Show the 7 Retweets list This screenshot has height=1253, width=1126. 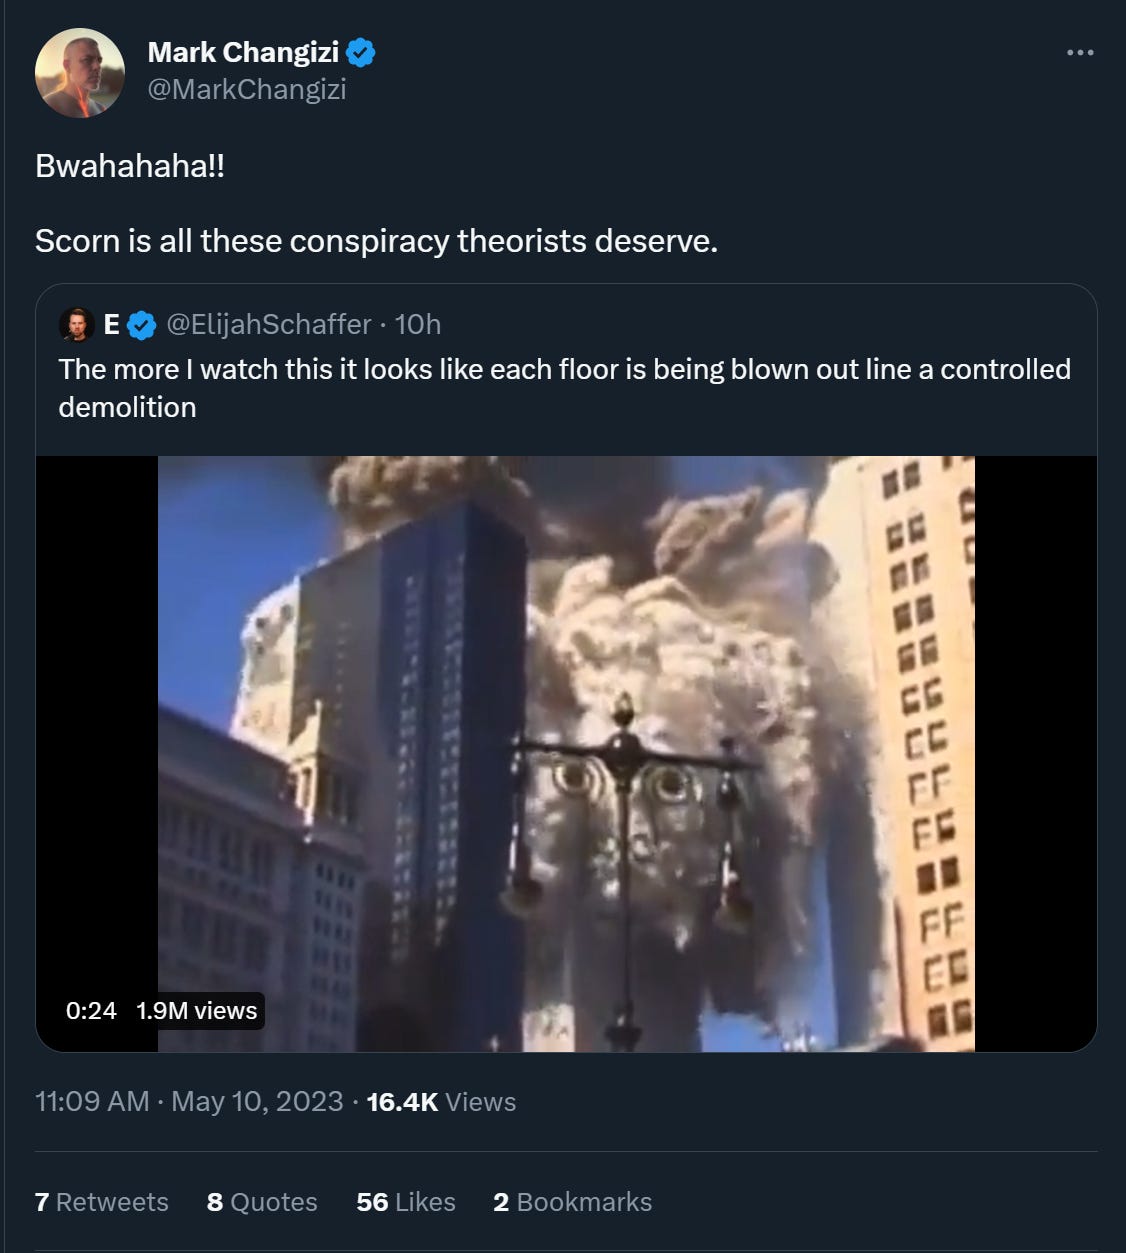[101, 1202]
